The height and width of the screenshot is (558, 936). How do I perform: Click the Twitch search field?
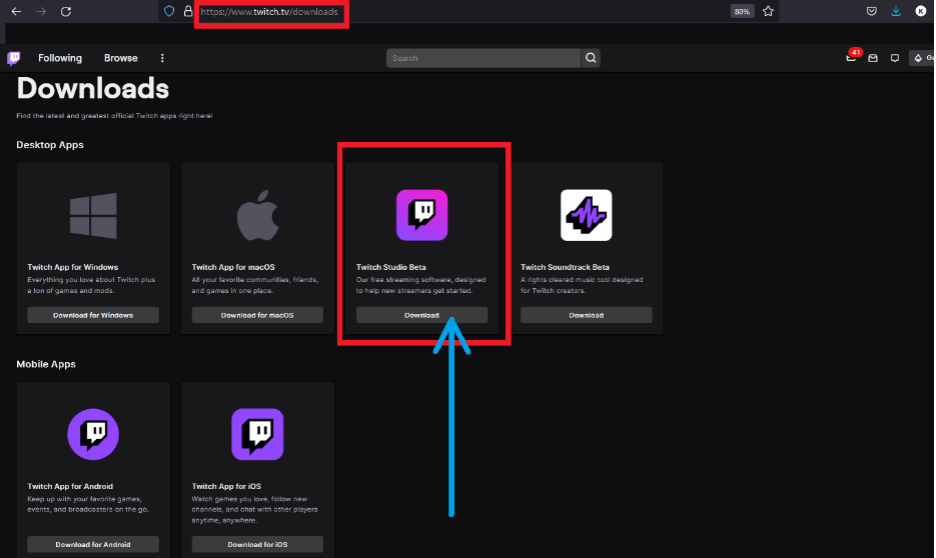[484, 58]
